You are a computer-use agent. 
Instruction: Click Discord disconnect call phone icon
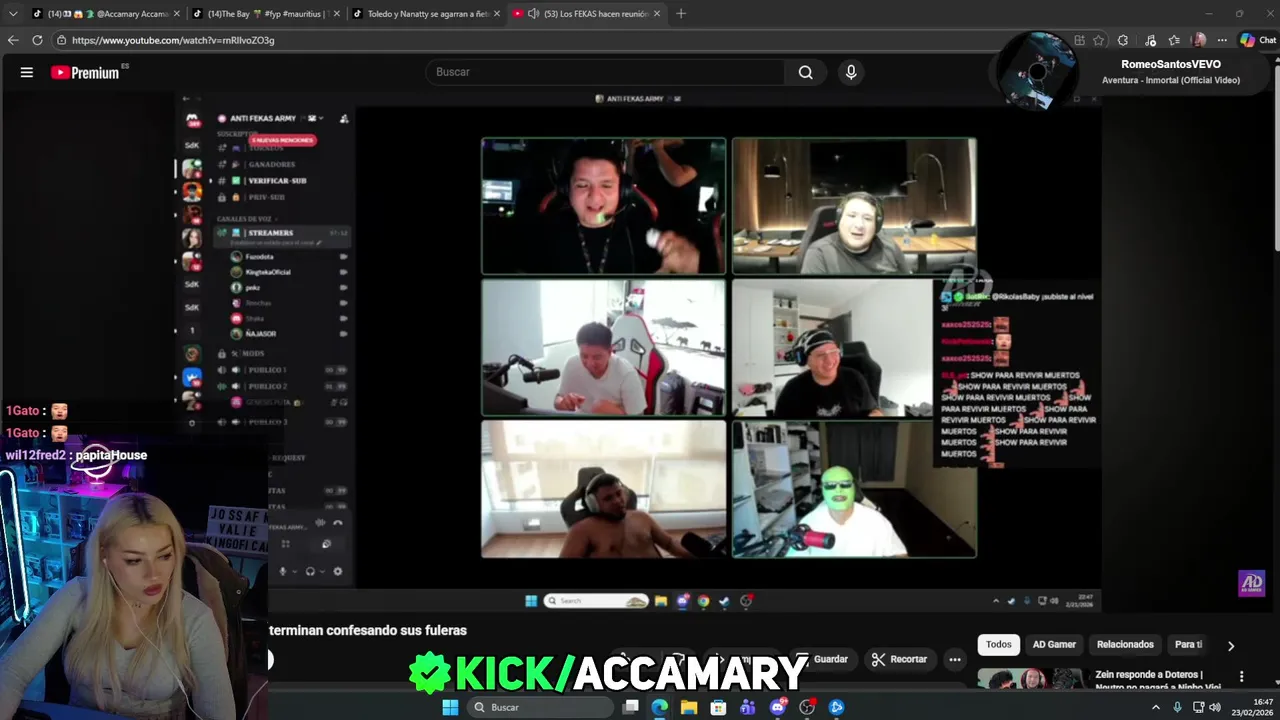click(x=338, y=523)
